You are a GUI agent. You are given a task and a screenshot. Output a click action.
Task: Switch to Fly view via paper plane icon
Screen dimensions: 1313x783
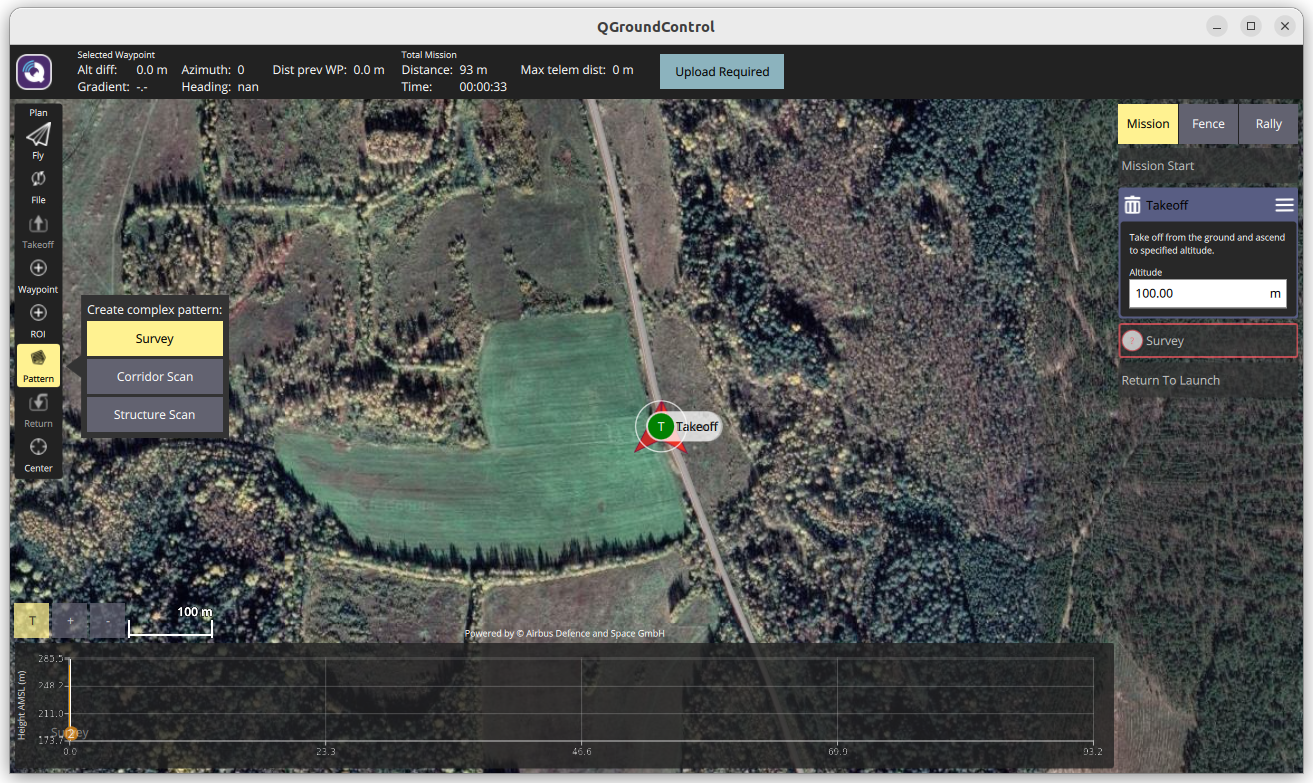pyautogui.click(x=38, y=136)
